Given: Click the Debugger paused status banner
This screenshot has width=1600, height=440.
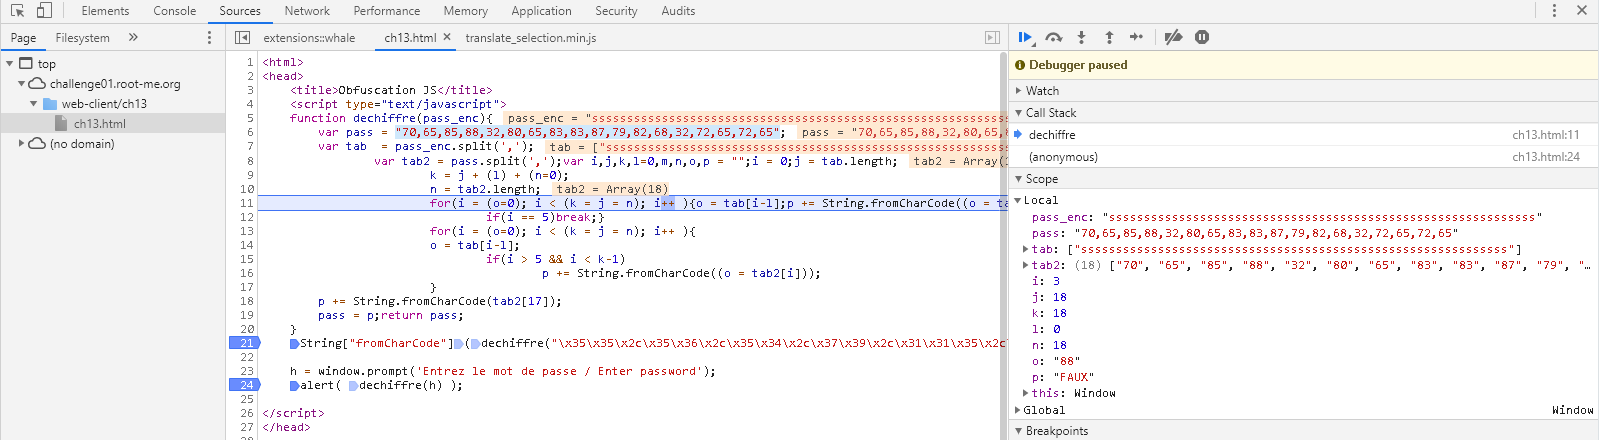Looking at the screenshot, I should point(1305,65).
